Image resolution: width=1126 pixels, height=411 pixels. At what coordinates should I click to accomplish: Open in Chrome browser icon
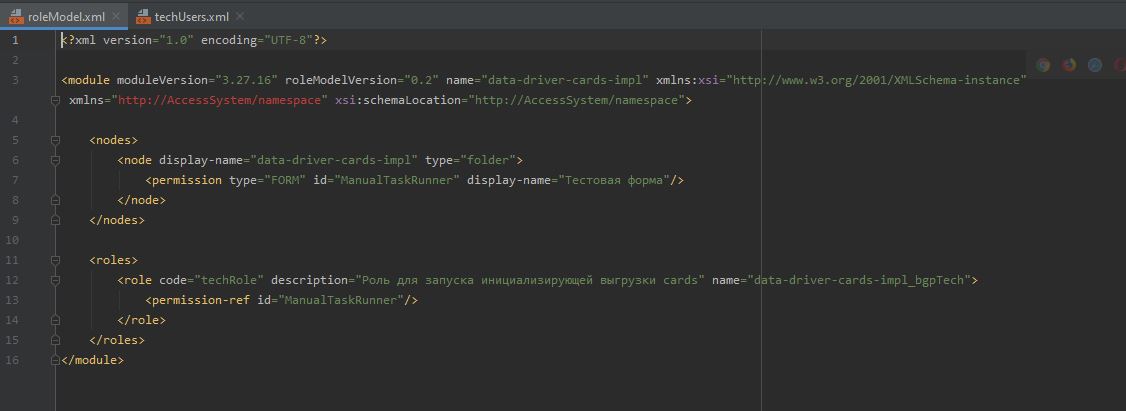coord(1043,65)
